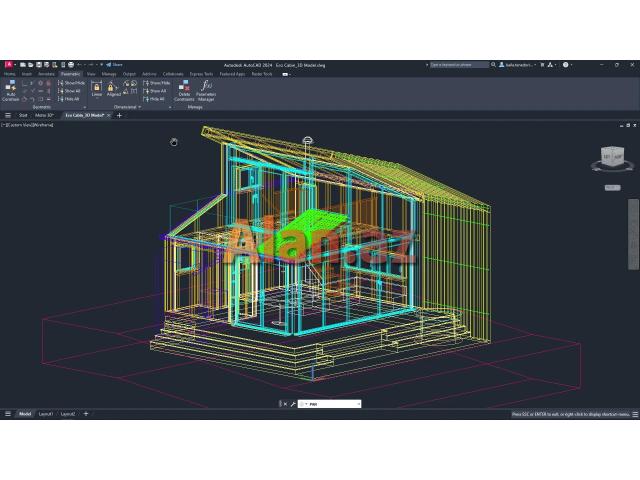640x480 pixels.
Task: Open the signed-in user account dropdown
Action: click(x=518, y=64)
